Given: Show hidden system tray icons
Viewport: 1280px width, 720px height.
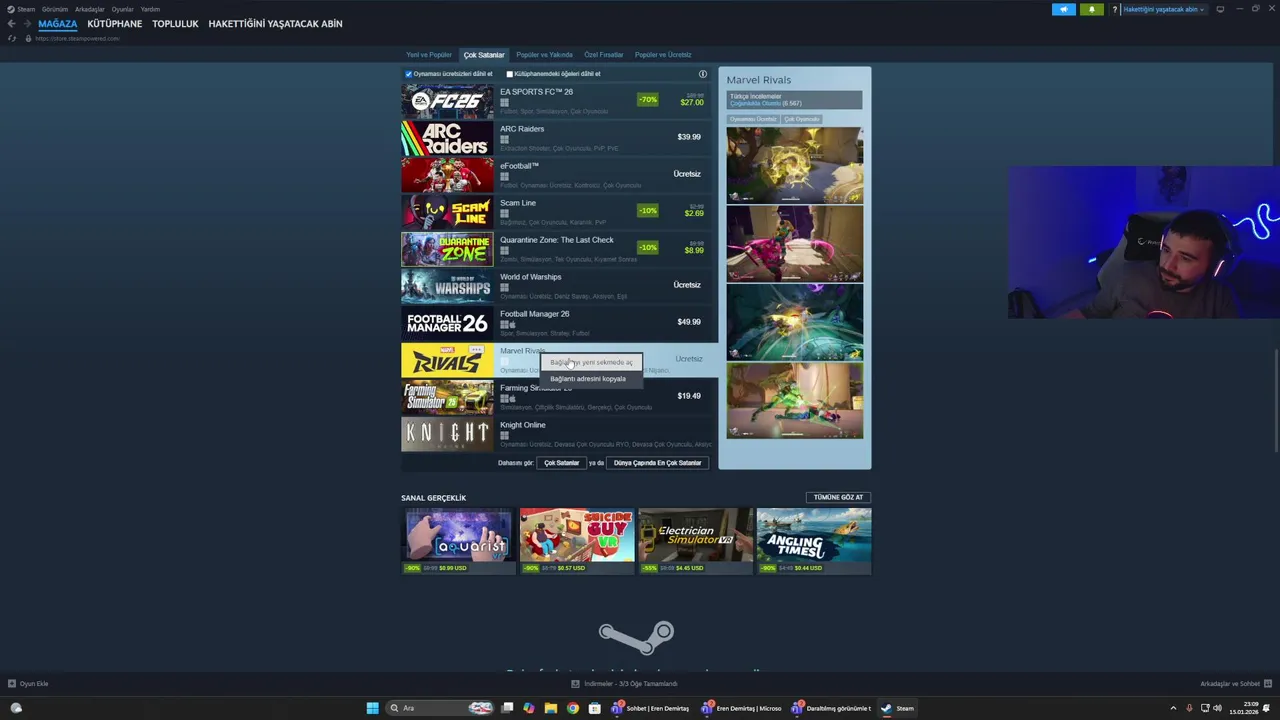Looking at the screenshot, I should pyautogui.click(x=1173, y=708).
